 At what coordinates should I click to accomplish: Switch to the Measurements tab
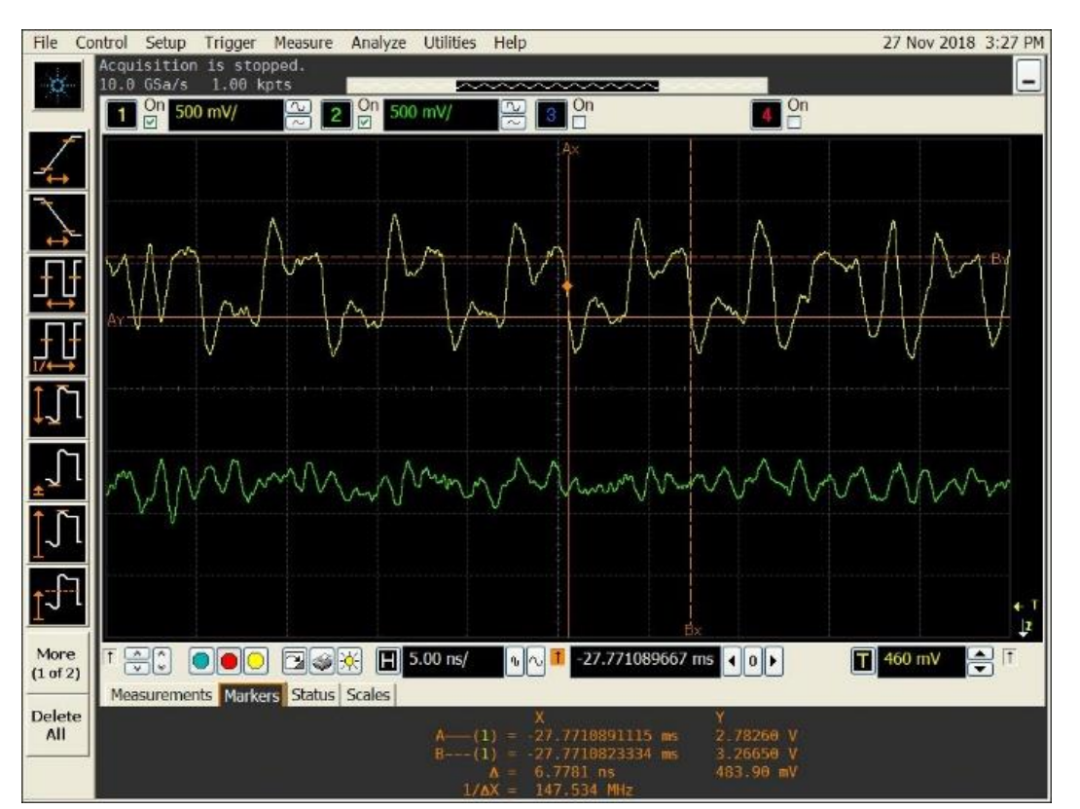[161, 695]
